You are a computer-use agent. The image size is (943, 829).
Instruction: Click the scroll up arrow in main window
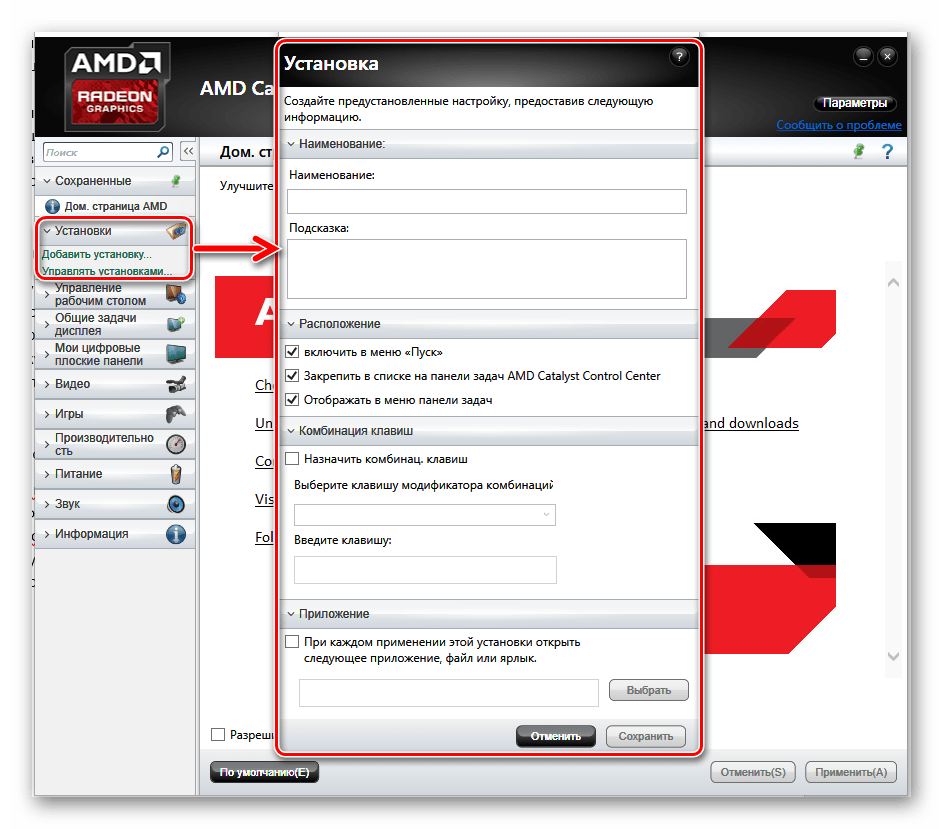pos(894,282)
